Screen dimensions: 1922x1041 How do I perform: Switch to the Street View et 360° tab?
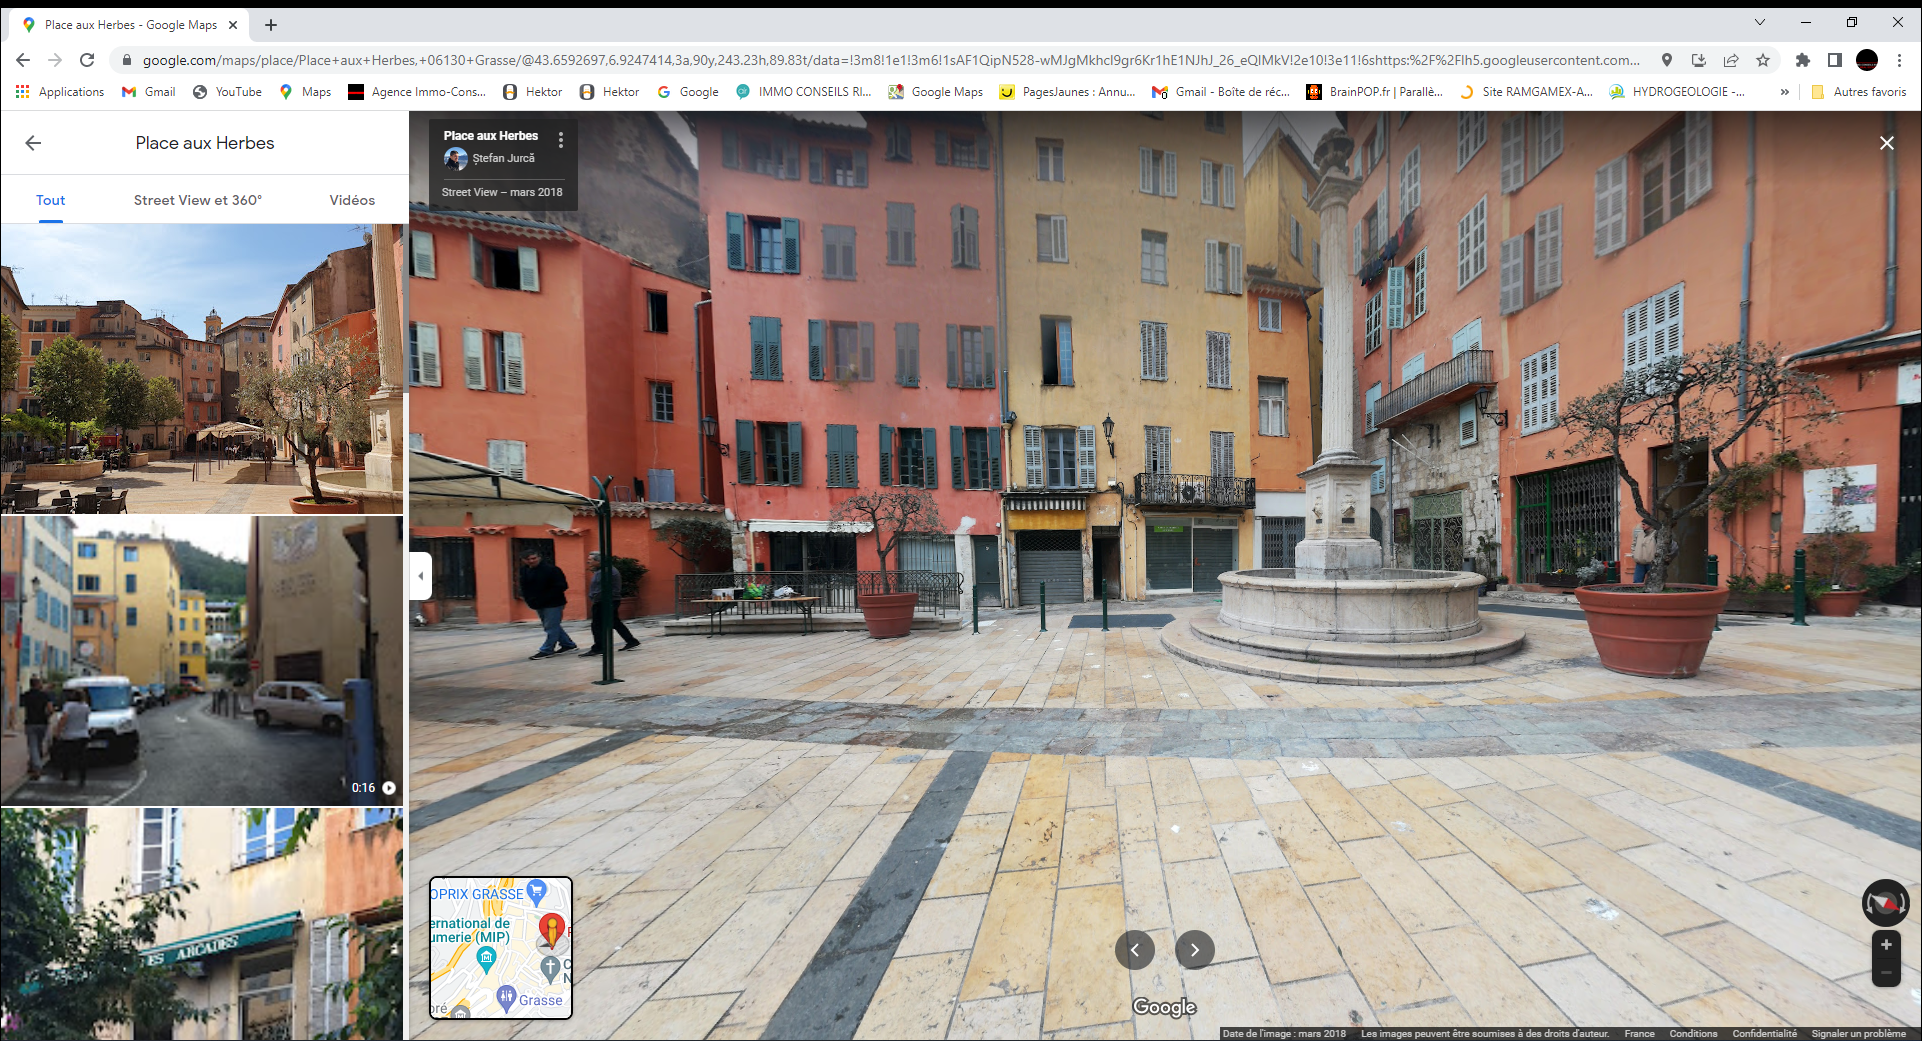198,200
